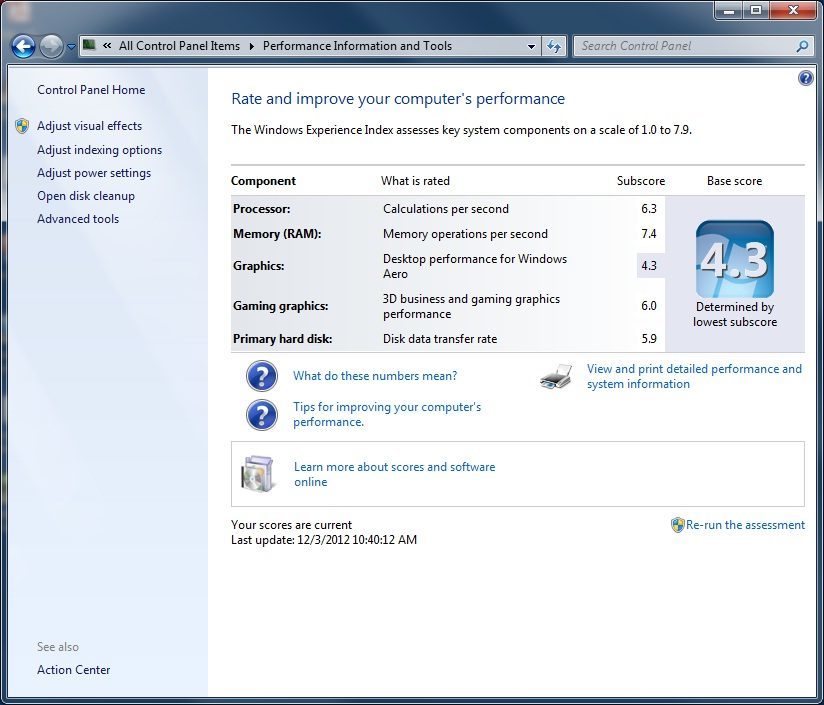
Task: Click the Processor row label
Action: click(262, 209)
